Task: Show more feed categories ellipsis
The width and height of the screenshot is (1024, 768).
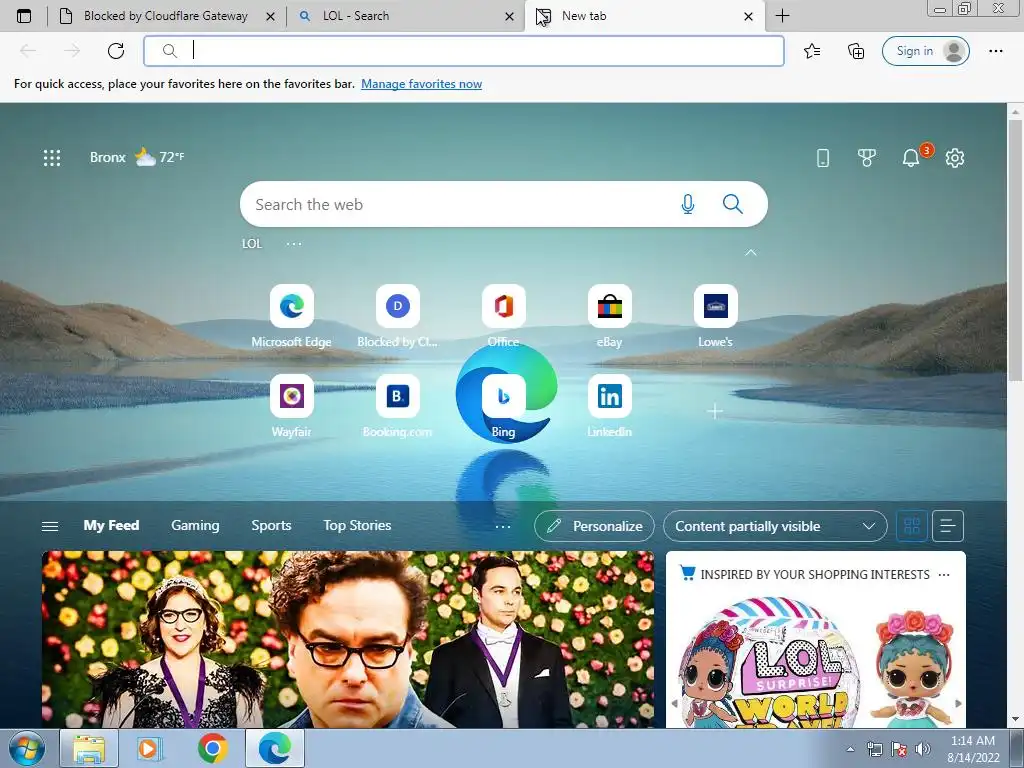Action: (x=503, y=526)
